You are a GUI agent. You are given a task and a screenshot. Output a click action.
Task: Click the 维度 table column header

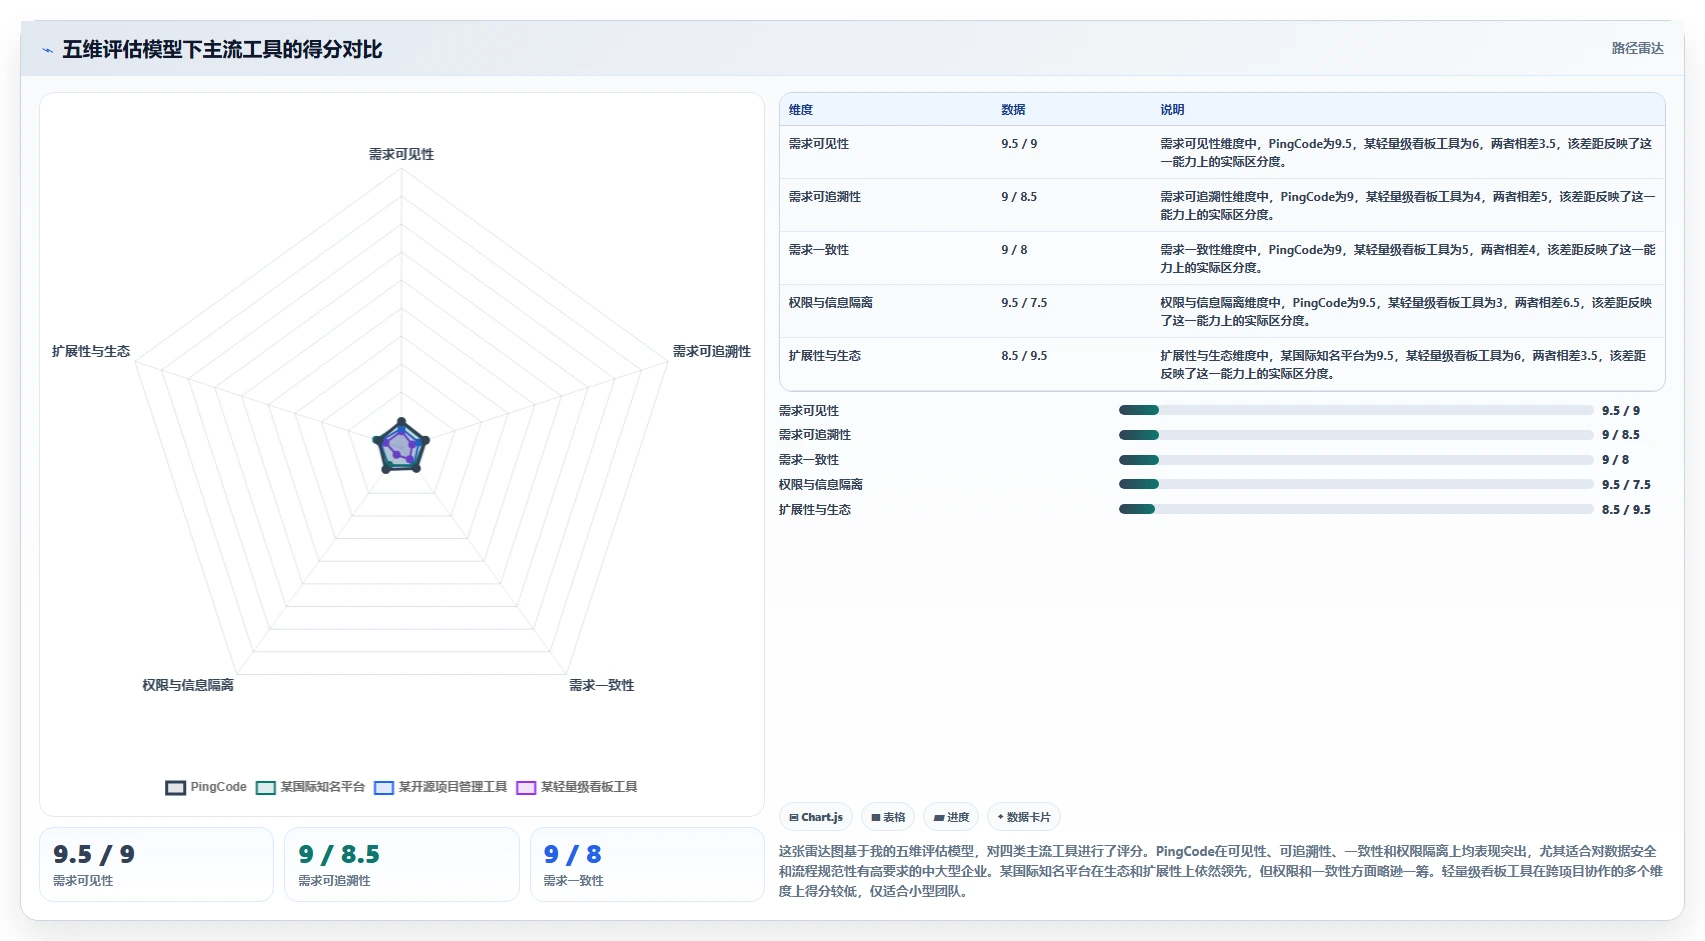(x=801, y=110)
